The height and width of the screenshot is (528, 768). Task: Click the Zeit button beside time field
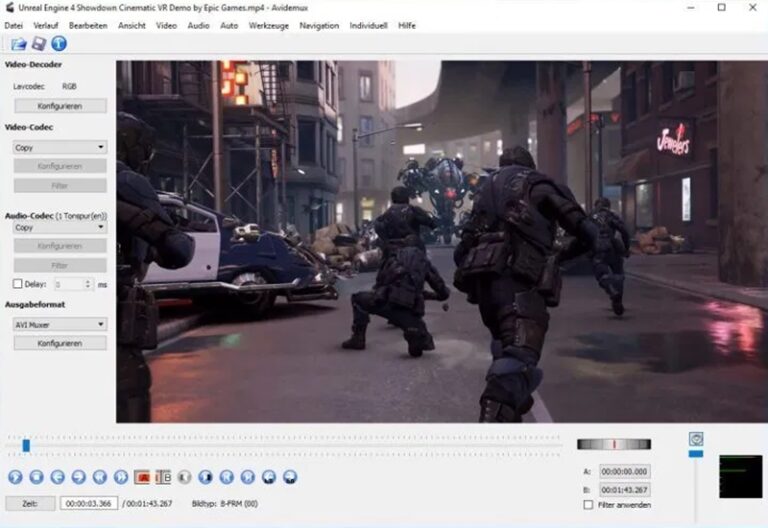(30, 503)
